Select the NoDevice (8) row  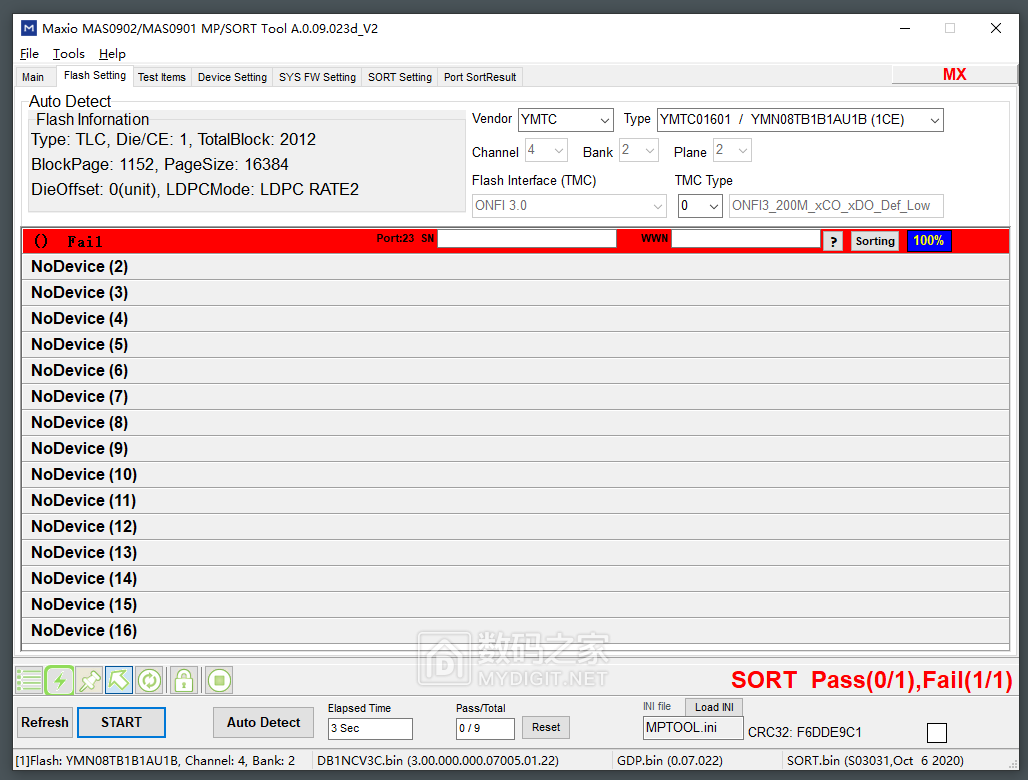click(x=515, y=423)
